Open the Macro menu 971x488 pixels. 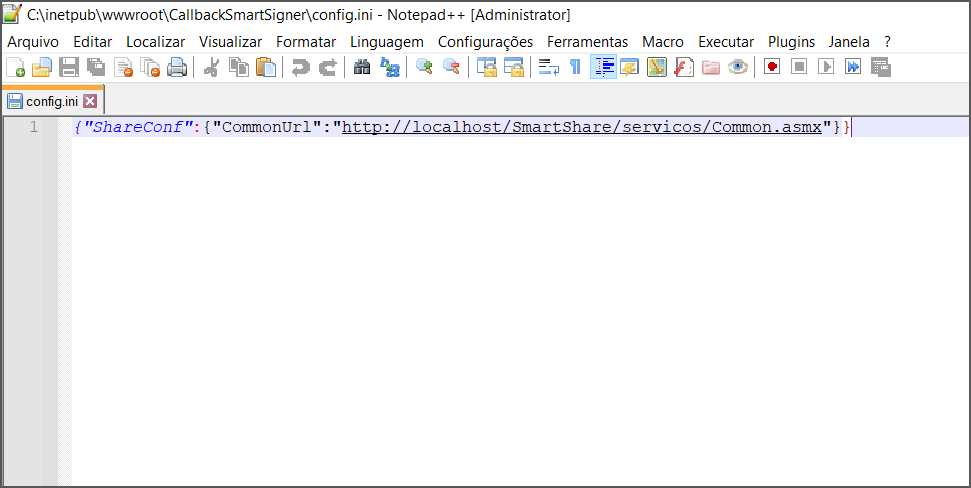[663, 42]
